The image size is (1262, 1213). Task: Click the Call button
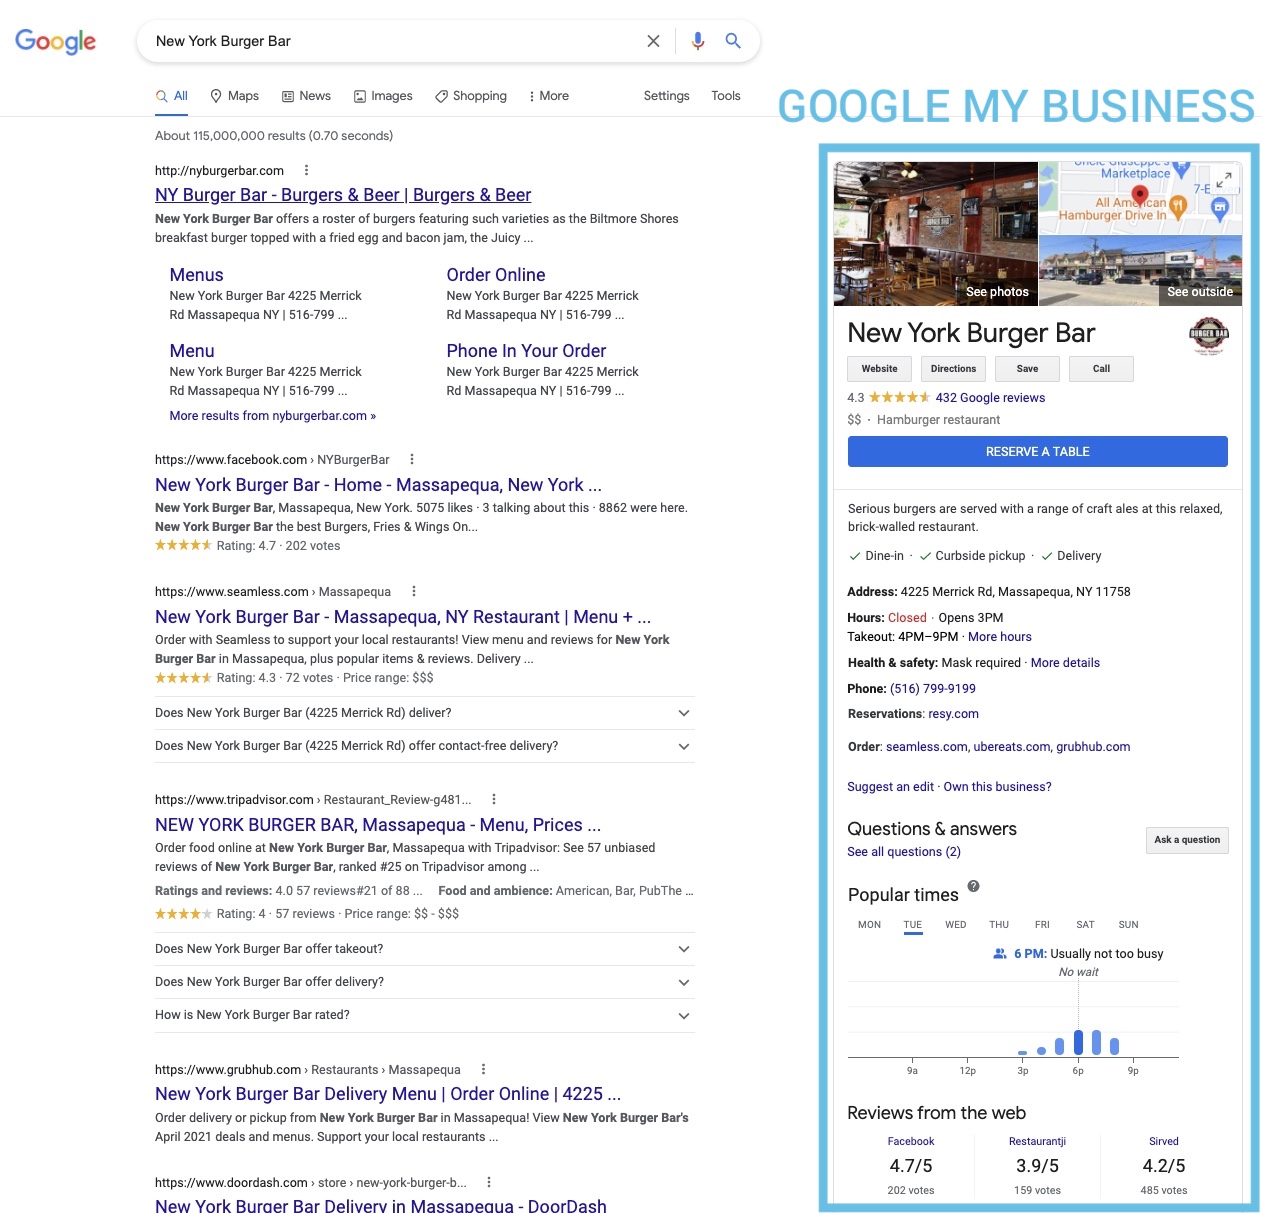tap(1101, 369)
